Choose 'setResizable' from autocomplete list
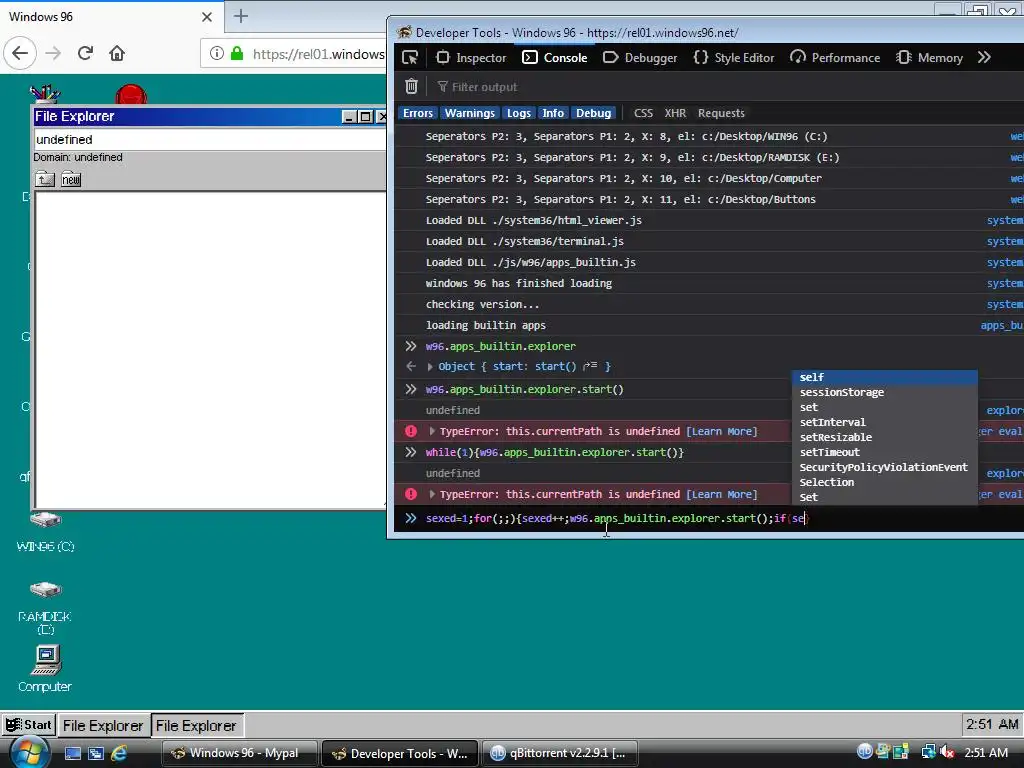1024x768 pixels. coord(884,438)
